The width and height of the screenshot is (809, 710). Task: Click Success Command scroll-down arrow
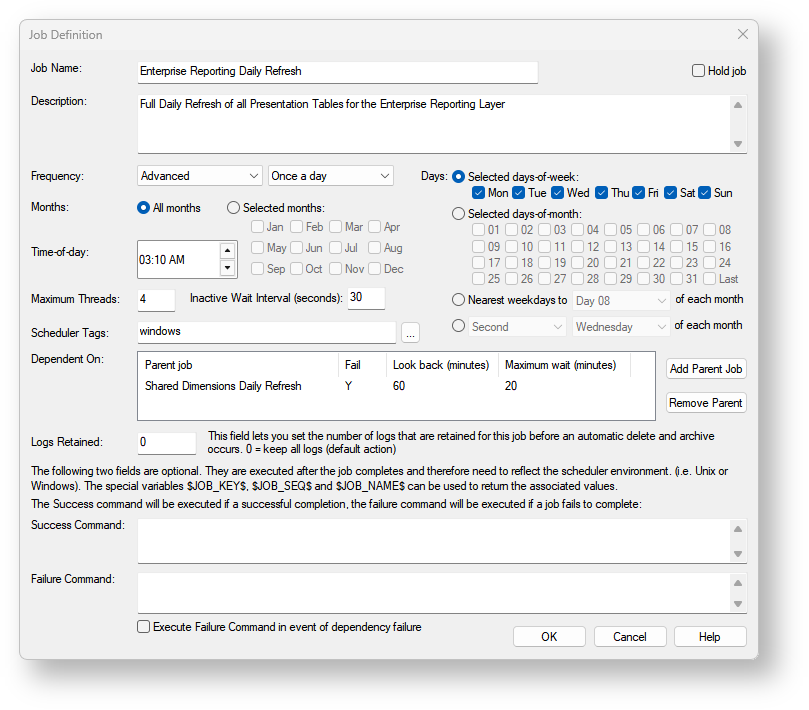(x=738, y=554)
